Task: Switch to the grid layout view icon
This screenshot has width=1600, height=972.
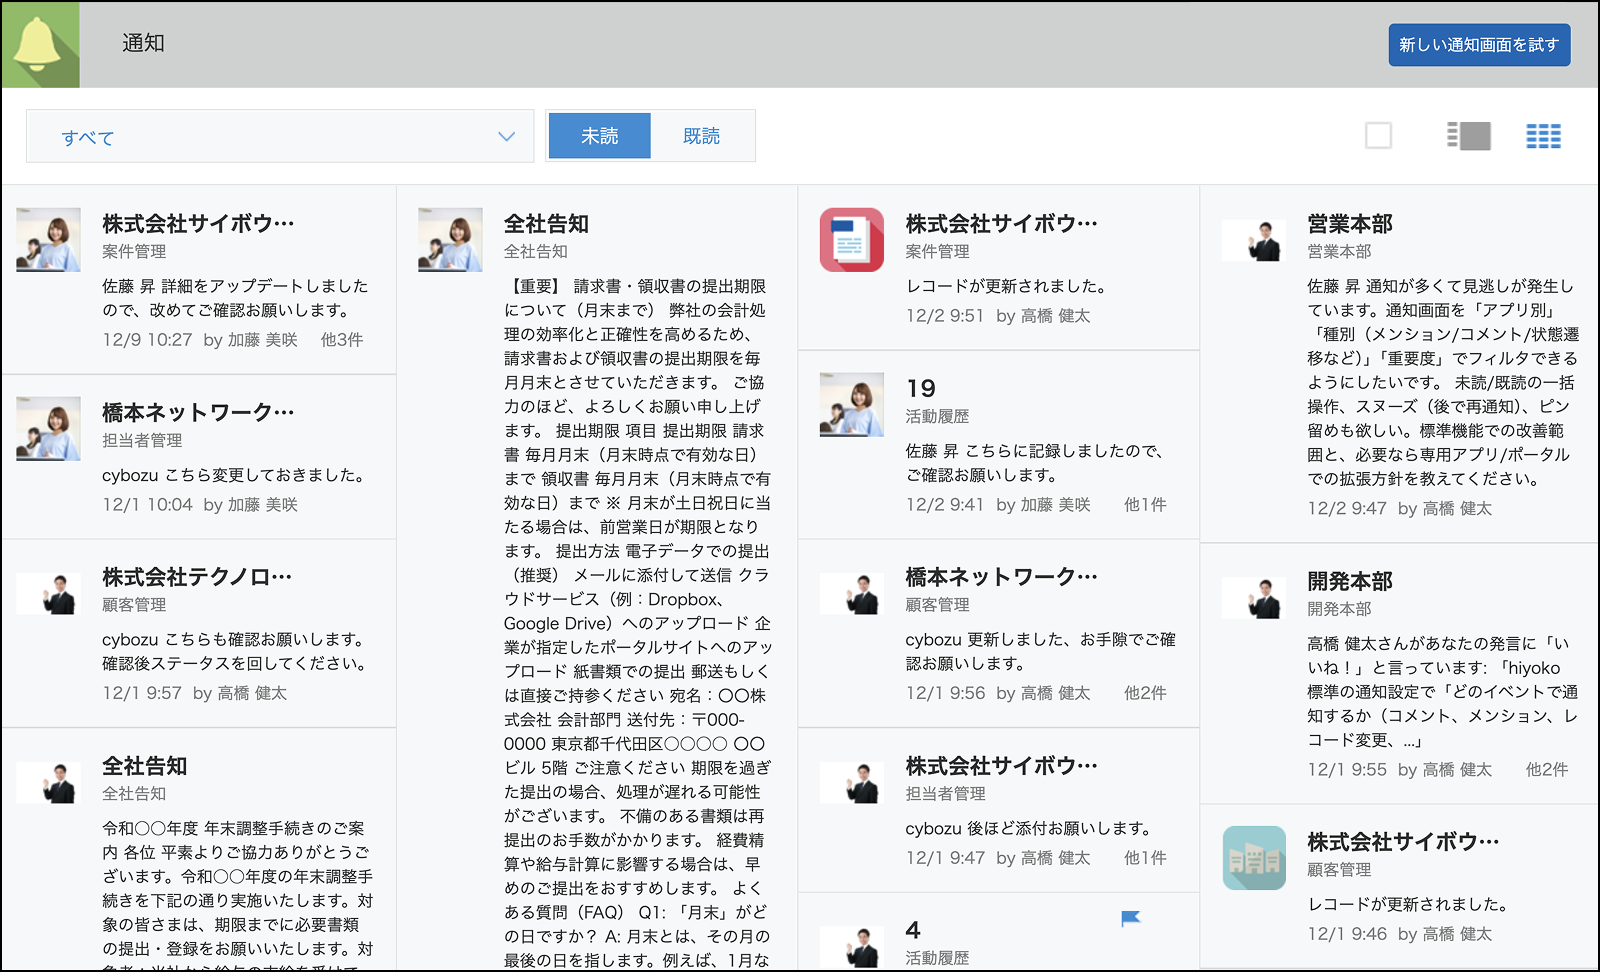Action: pyautogui.click(x=1543, y=135)
